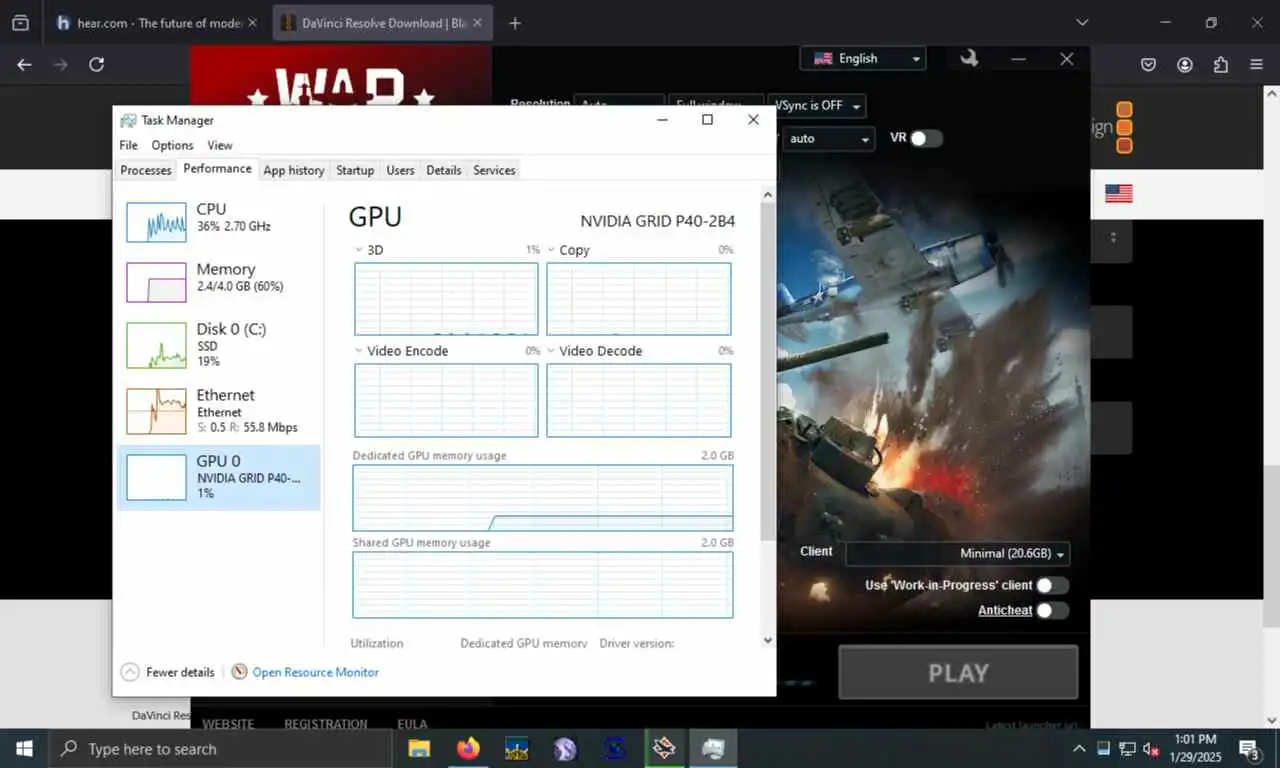Switch to the Details tab

pyautogui.click(x=444, y=170)
